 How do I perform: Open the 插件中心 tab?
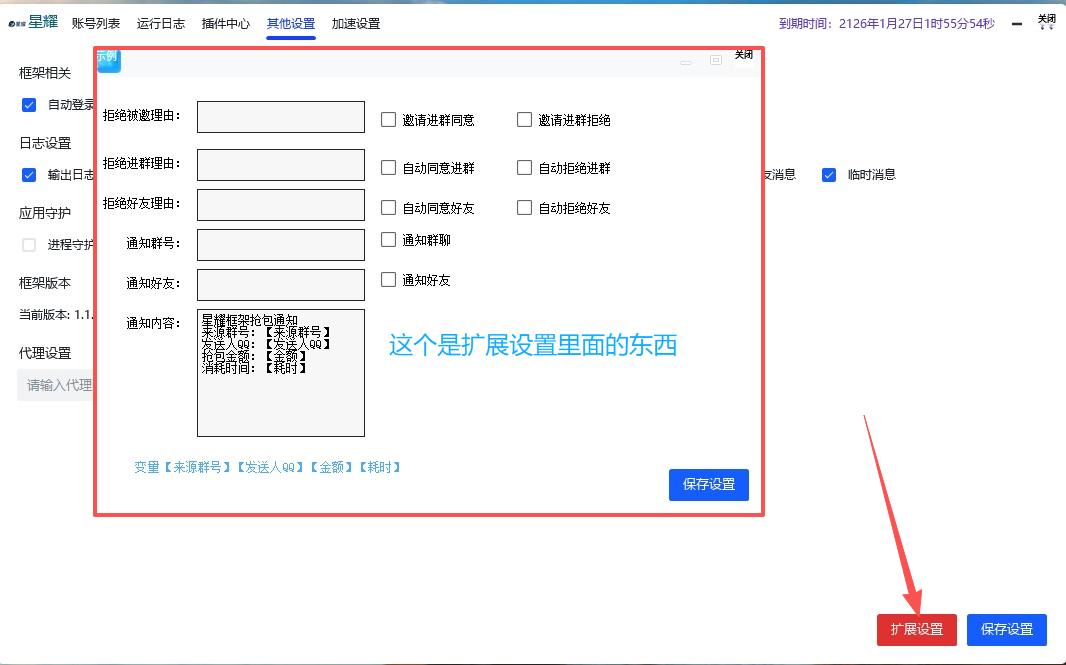pos(225,22)
